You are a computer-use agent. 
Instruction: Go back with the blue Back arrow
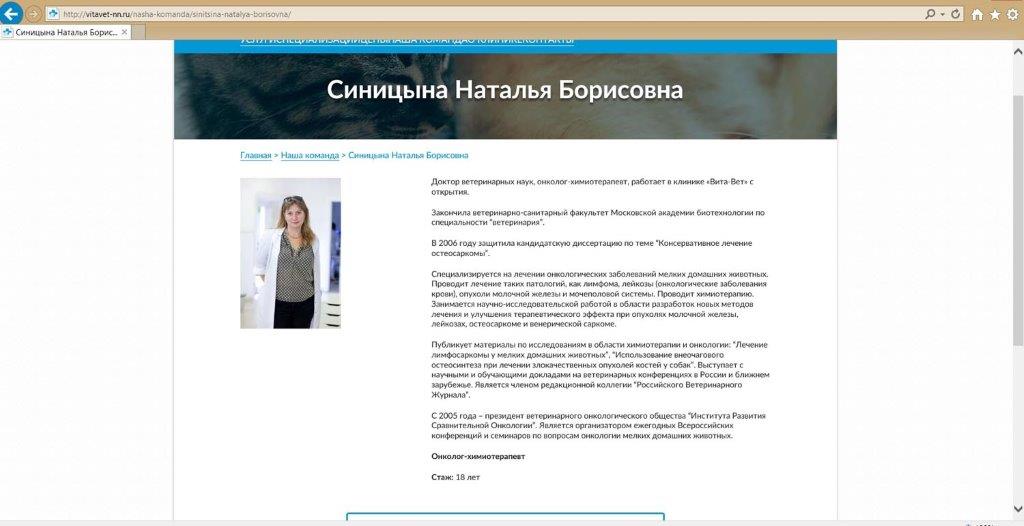click(x=12, y=13)
